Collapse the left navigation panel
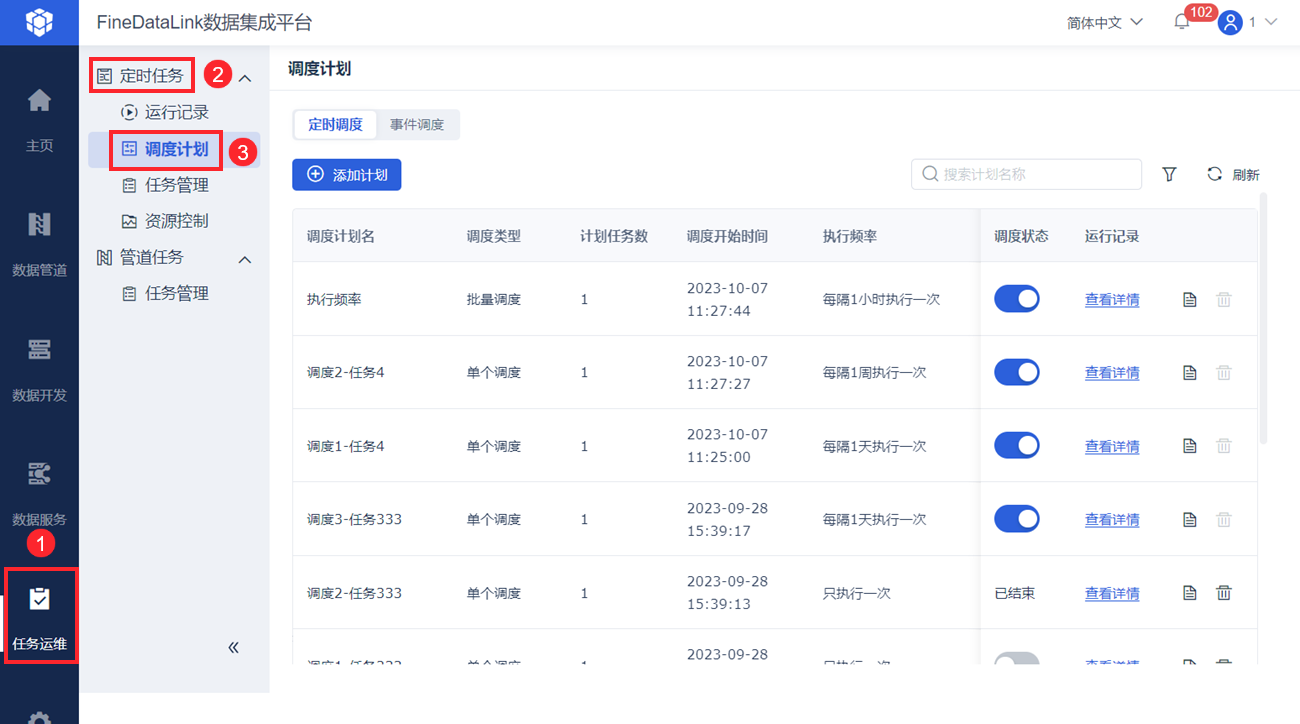Screen dimensions: 1300x724 point(234,647)
